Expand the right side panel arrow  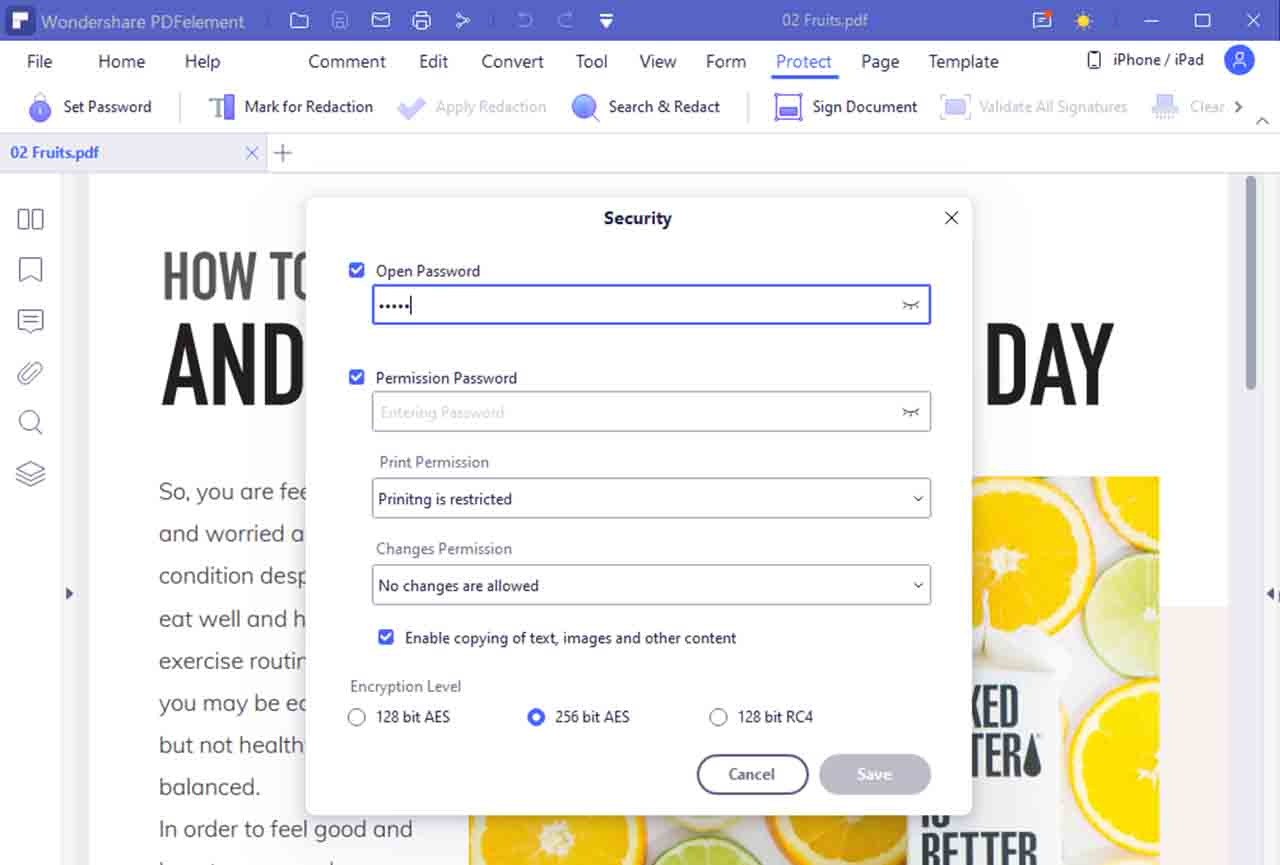(x=1271, y=593)
